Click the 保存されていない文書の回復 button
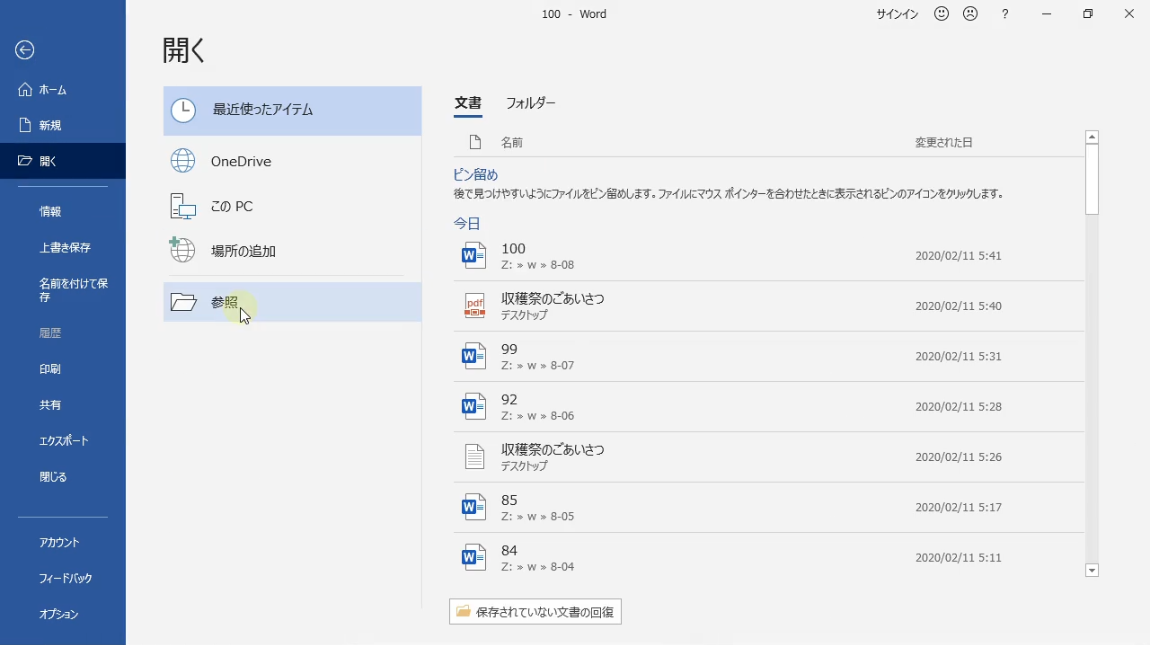This screenshot has width=1150, height=645. pos(535,611)
